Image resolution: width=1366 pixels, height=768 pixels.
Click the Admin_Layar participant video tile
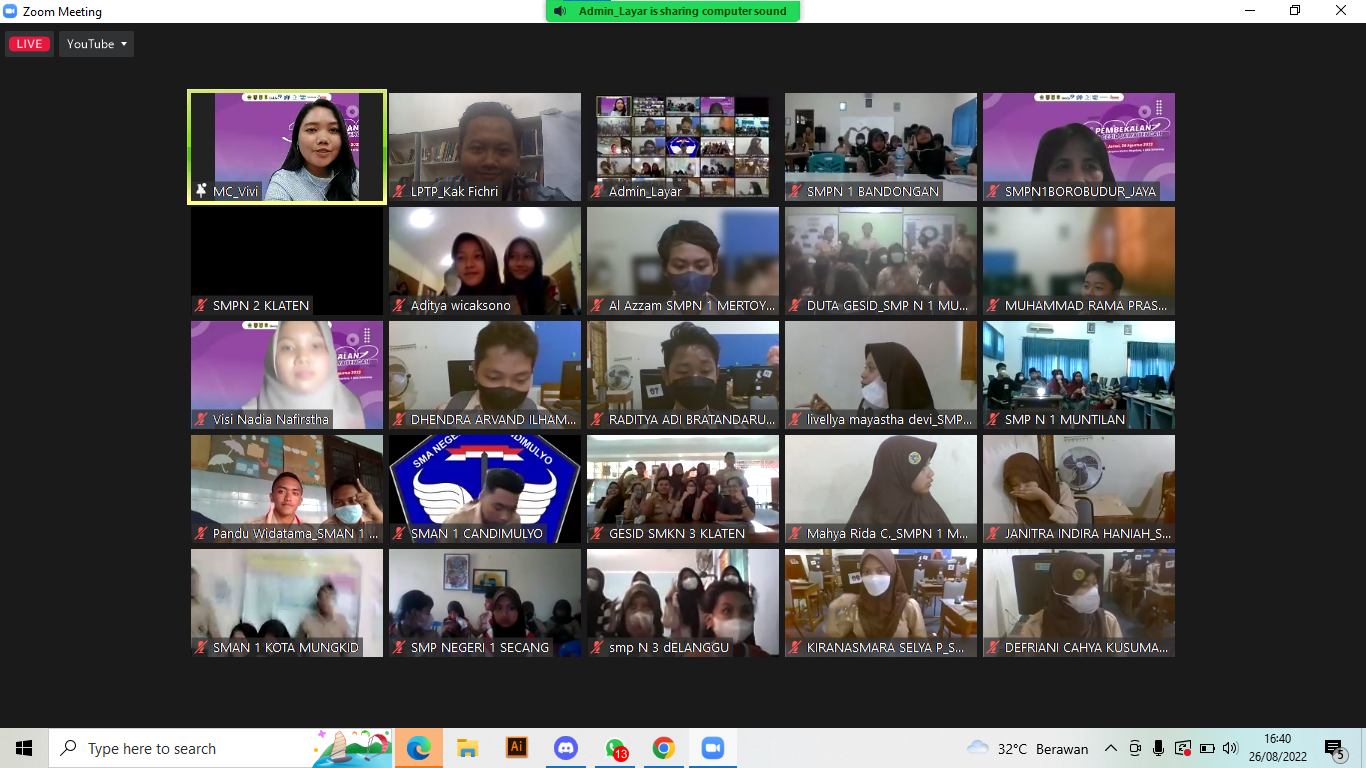[x=683, y=146]
